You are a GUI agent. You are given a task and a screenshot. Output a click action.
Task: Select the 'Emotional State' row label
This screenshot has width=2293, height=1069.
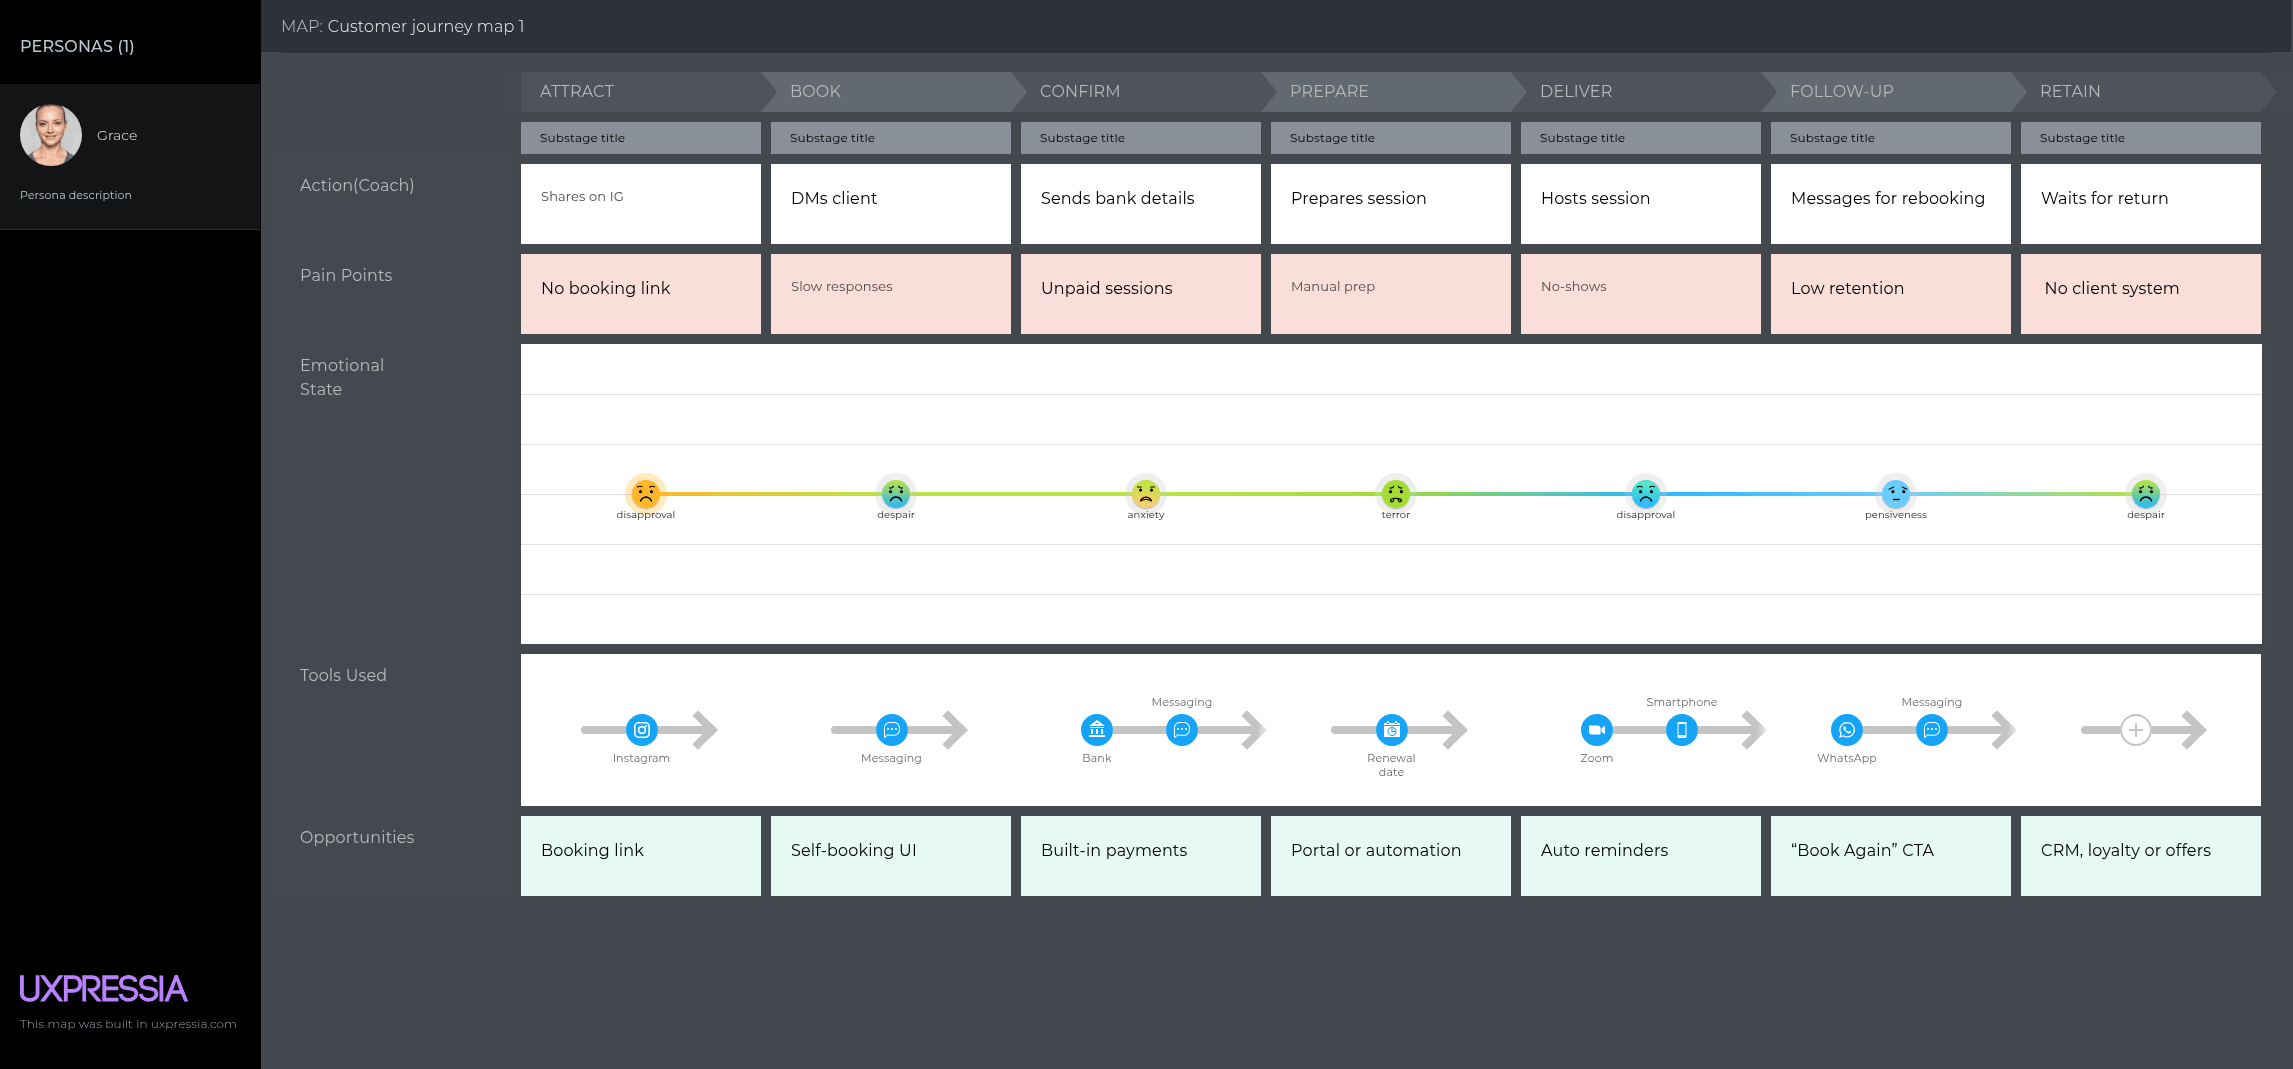click(x=342, y=377)
